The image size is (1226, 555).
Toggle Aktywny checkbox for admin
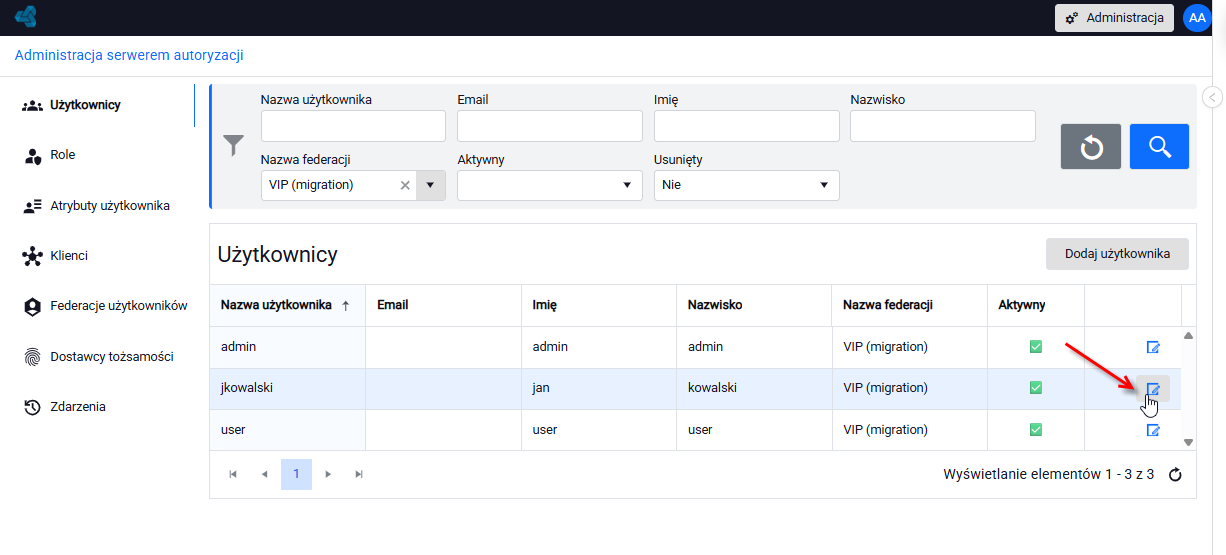[1036, 347]
